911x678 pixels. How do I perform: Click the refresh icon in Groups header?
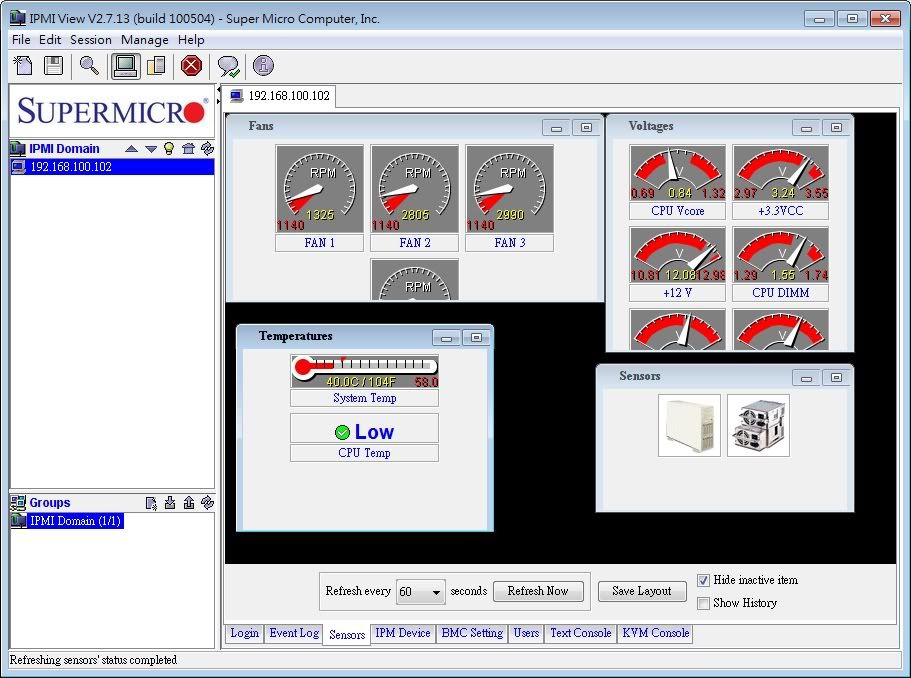[207, 503]
